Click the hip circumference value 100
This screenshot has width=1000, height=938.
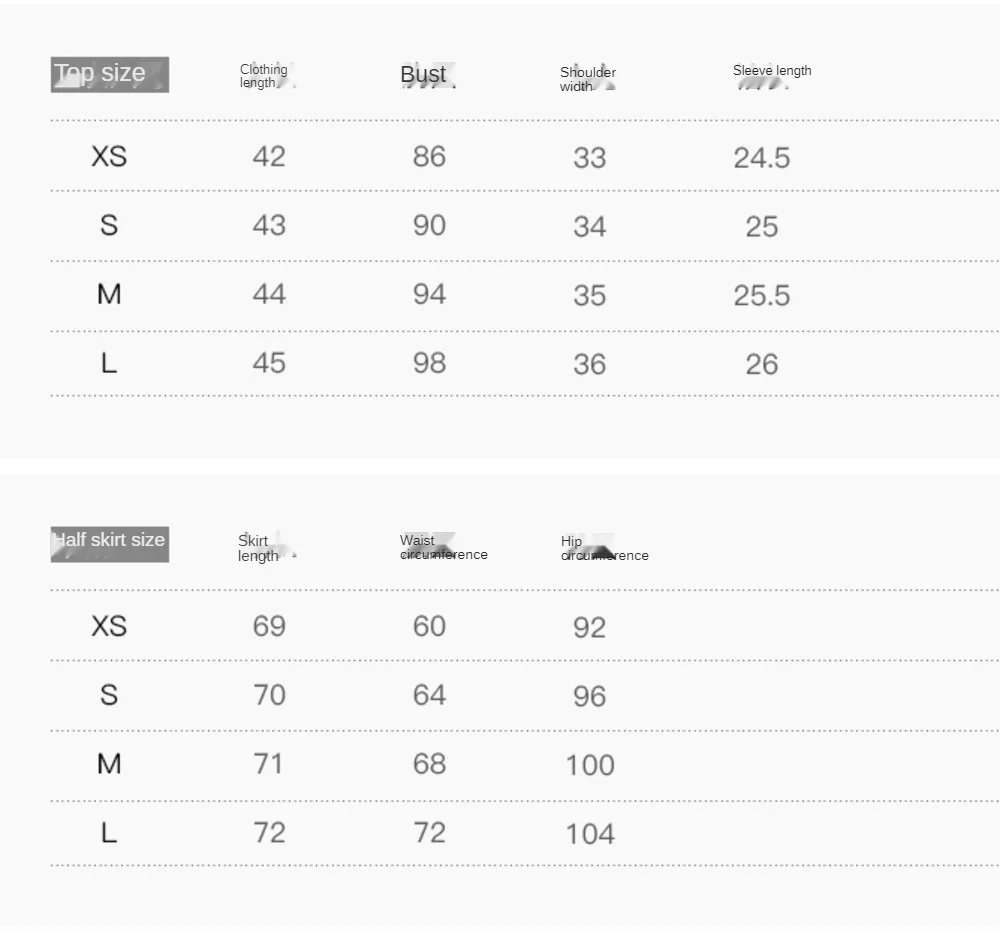pyautogui.click(x=590, y=765)
